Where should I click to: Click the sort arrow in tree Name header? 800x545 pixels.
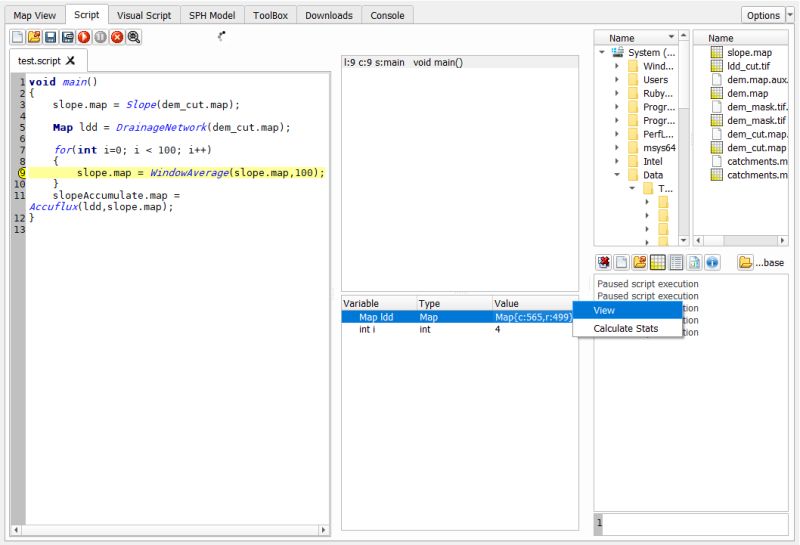coord(671,37)
